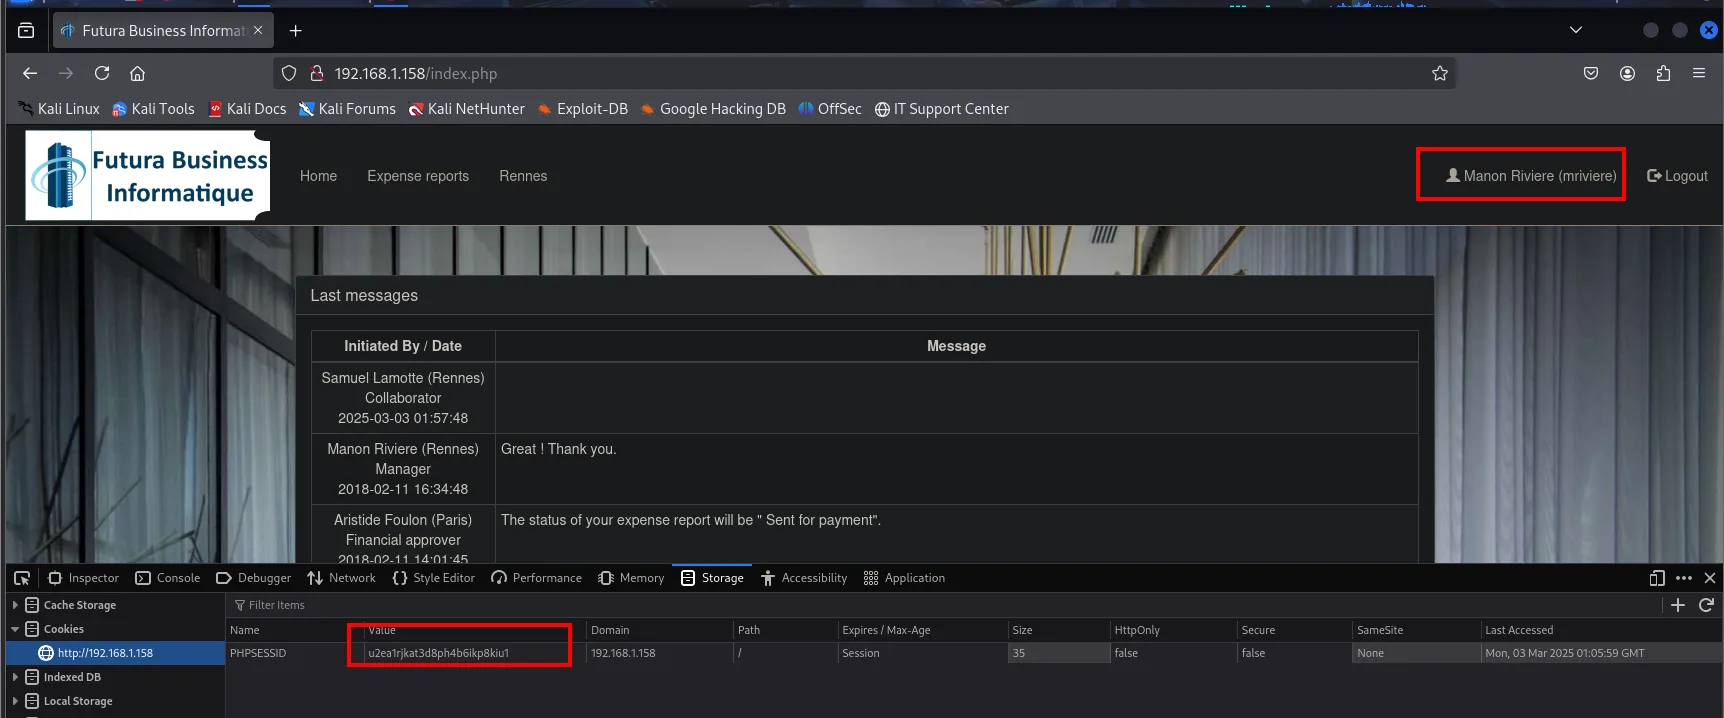Open the Expense reports page
Screen dimensions: 1724x718
[x=418, y=176]
